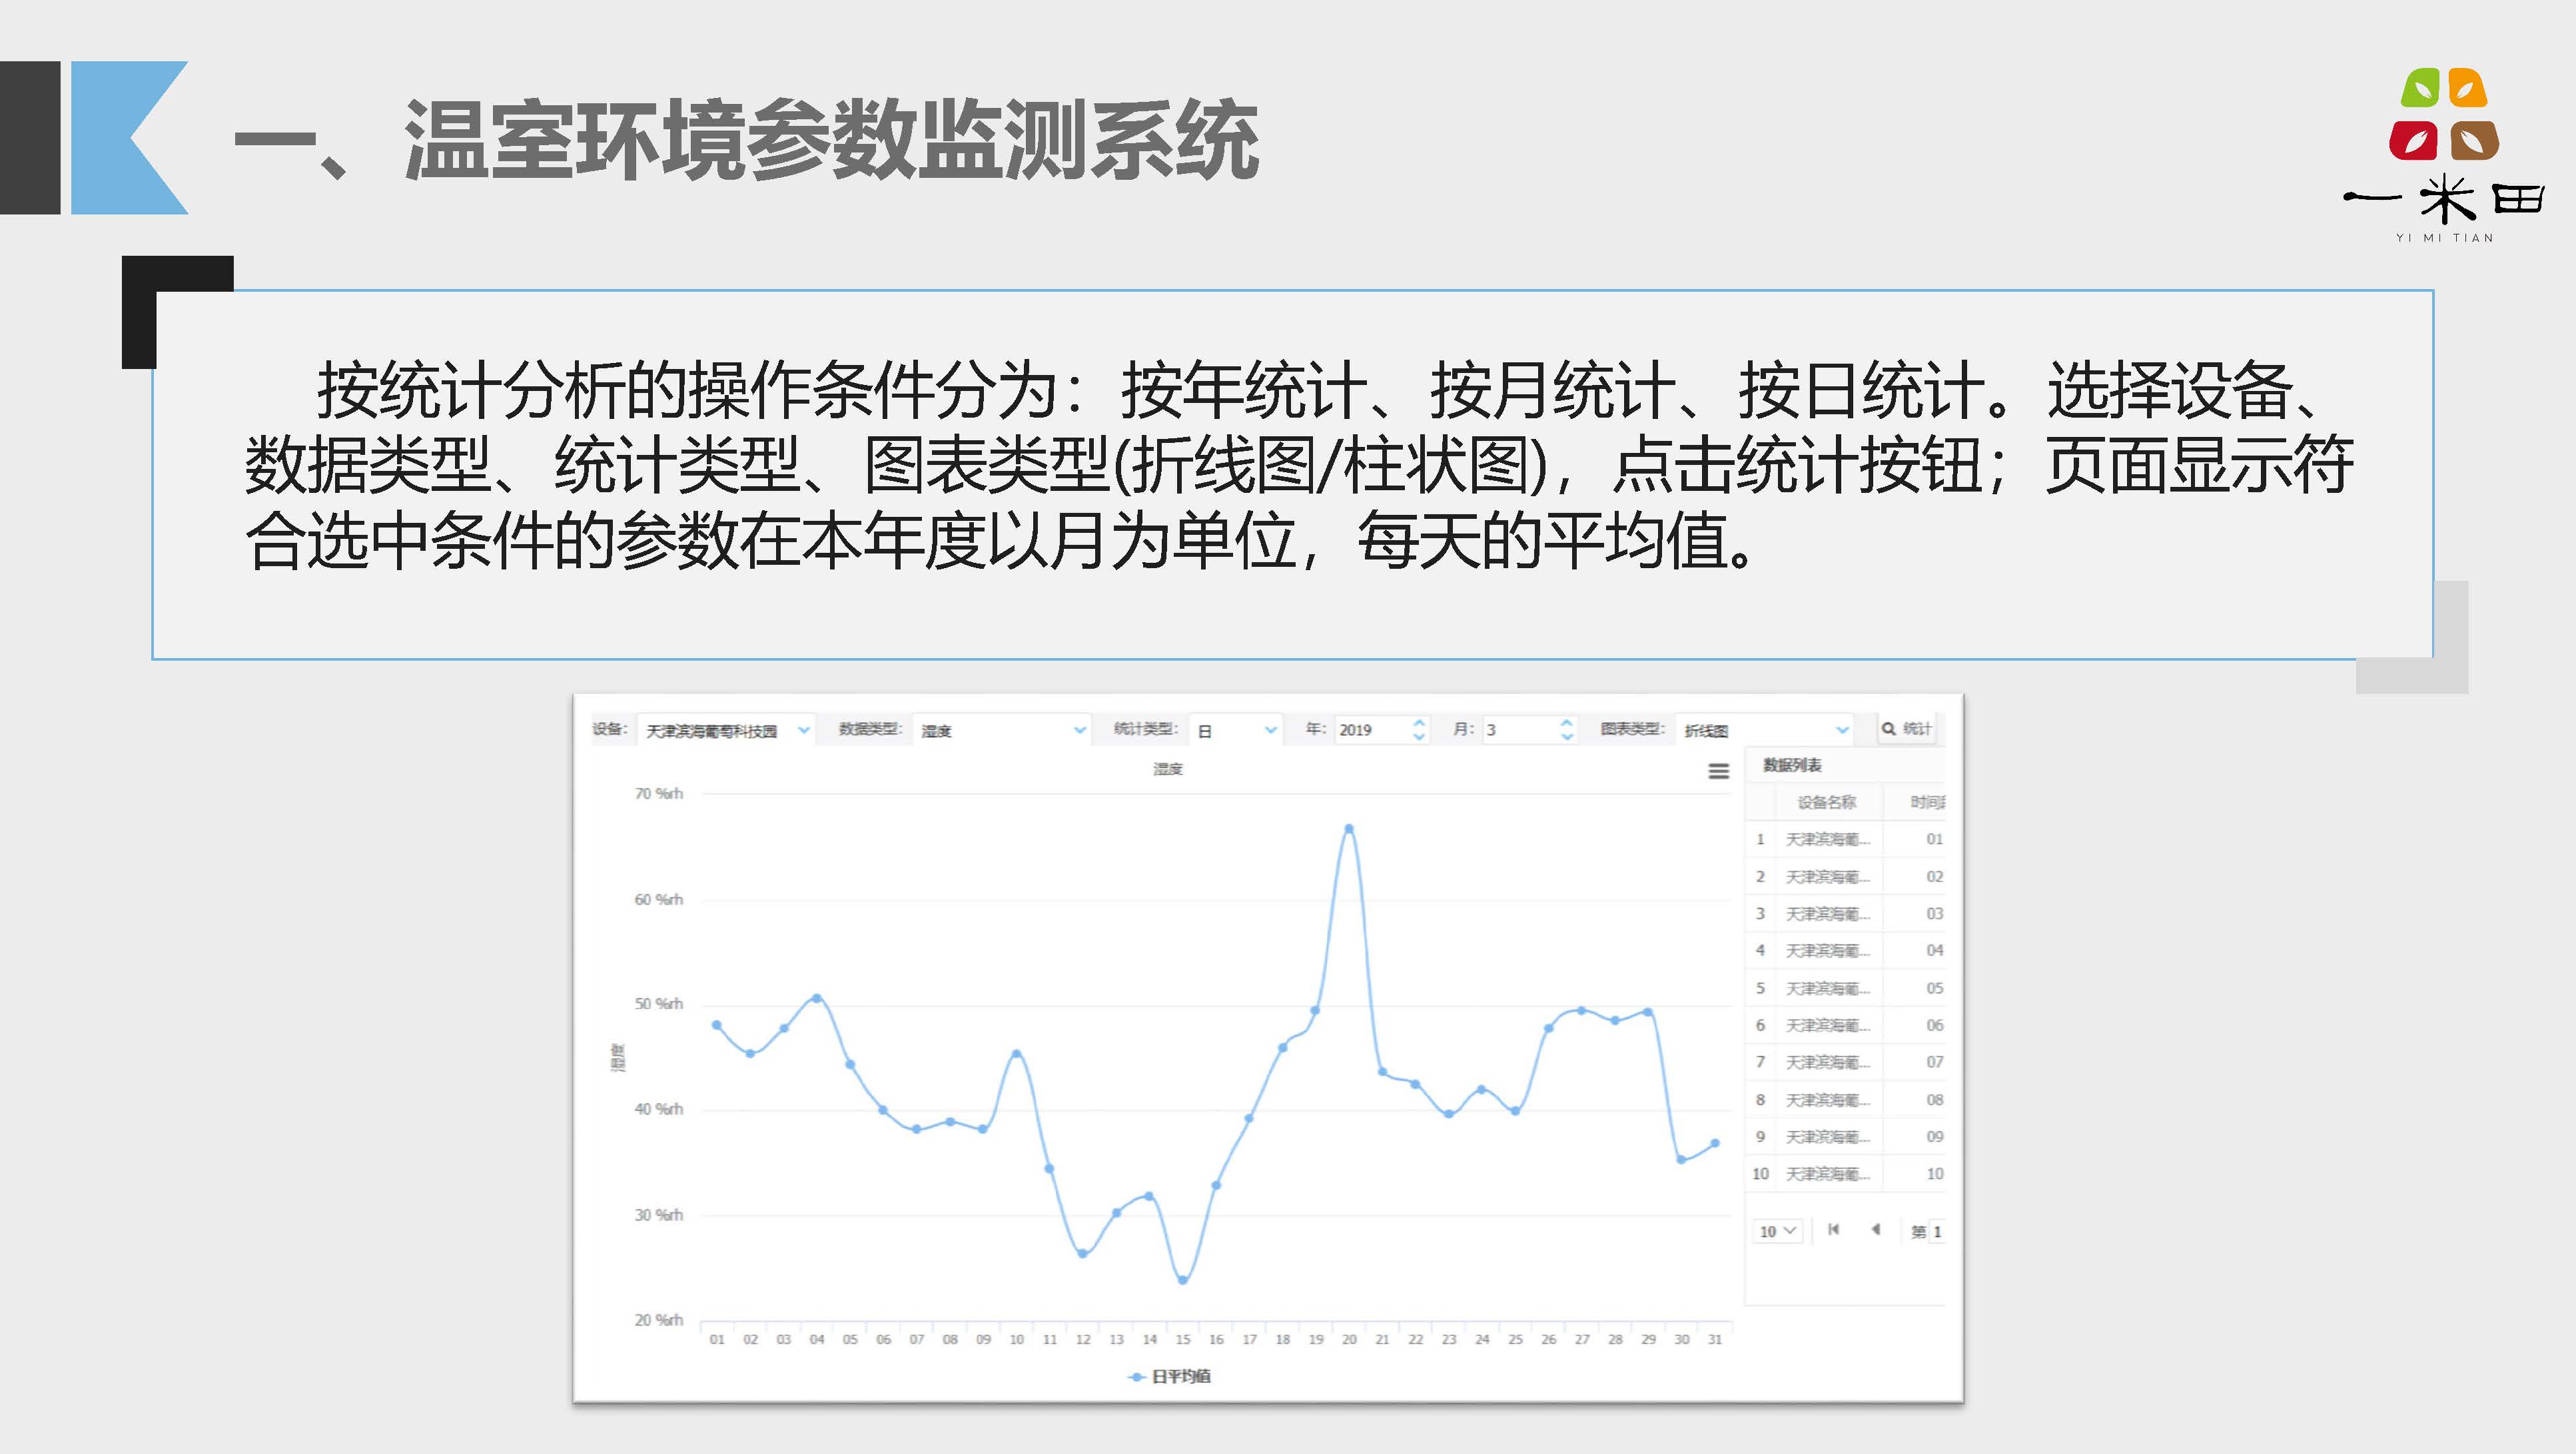Click the data point for day 27
This screenshot has width=2576, height=1454.
(x=1582, y=1010)
